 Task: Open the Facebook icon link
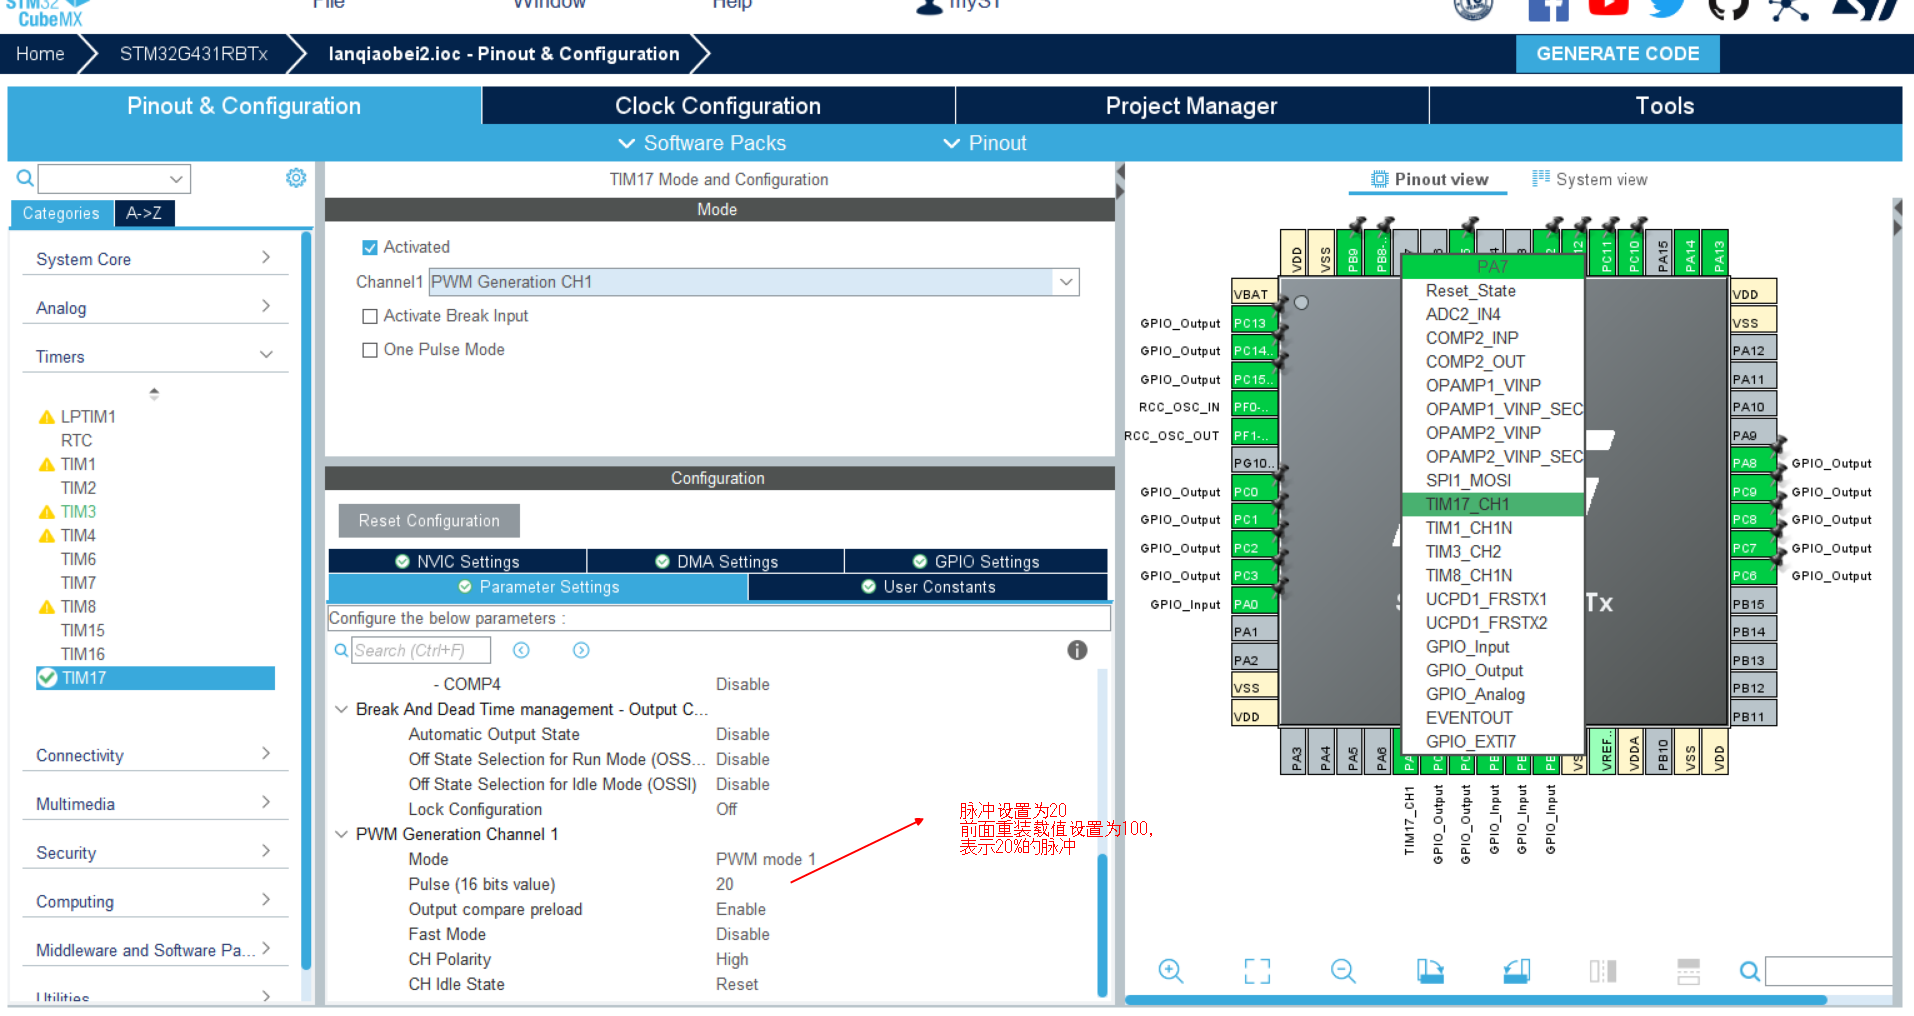[x=1548, y=9]
